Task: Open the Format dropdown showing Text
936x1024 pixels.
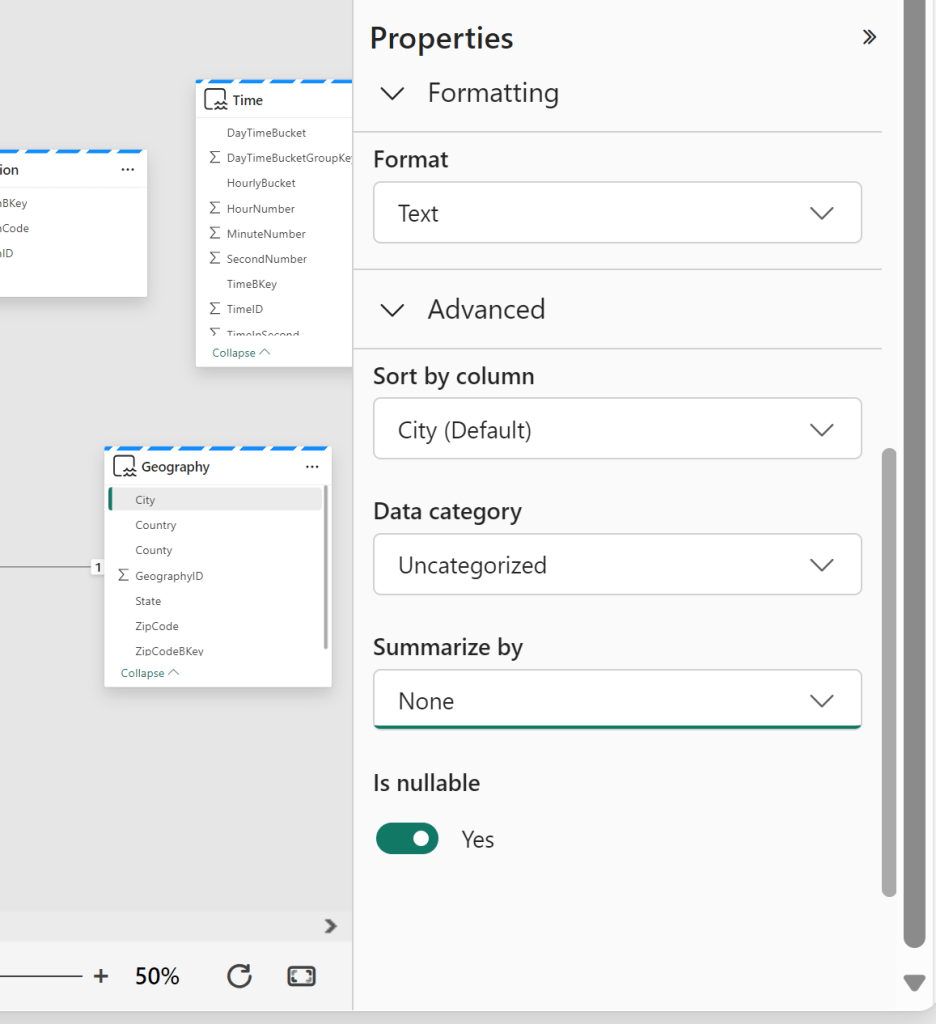Action: tap(617, 213)
